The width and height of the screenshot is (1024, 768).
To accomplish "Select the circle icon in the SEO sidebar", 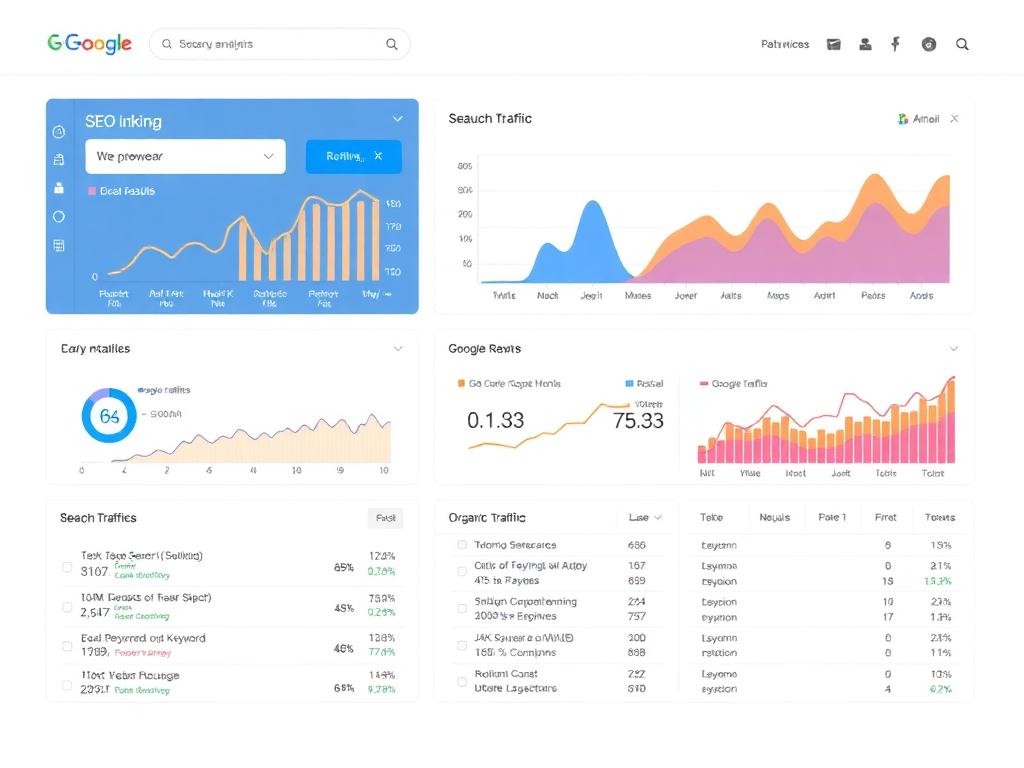I will [x=59, y=216].
